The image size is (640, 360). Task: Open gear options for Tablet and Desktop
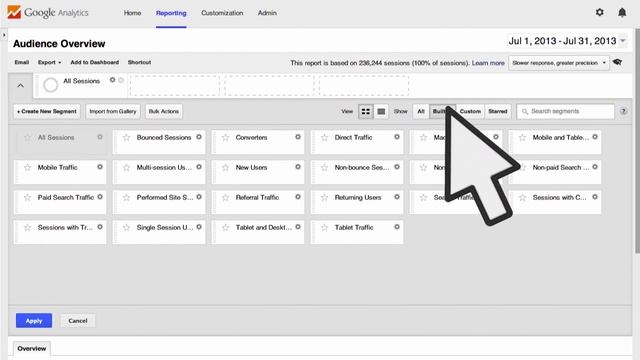tap(298, 227)
